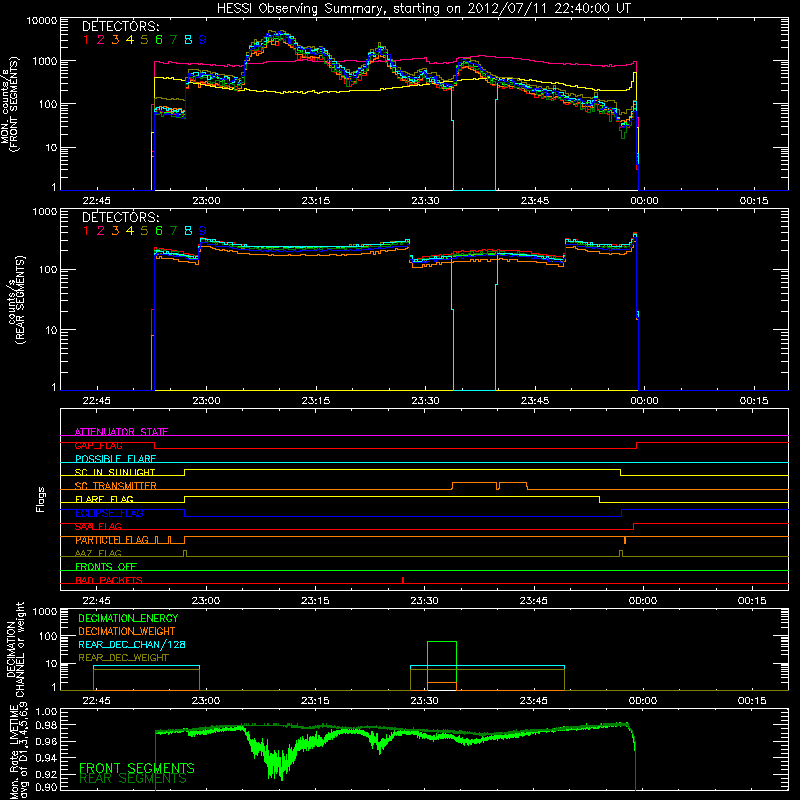Click the ATTENUATOR_STATE flag label
This screenshot has height=800, width=800.
(121, 432)
